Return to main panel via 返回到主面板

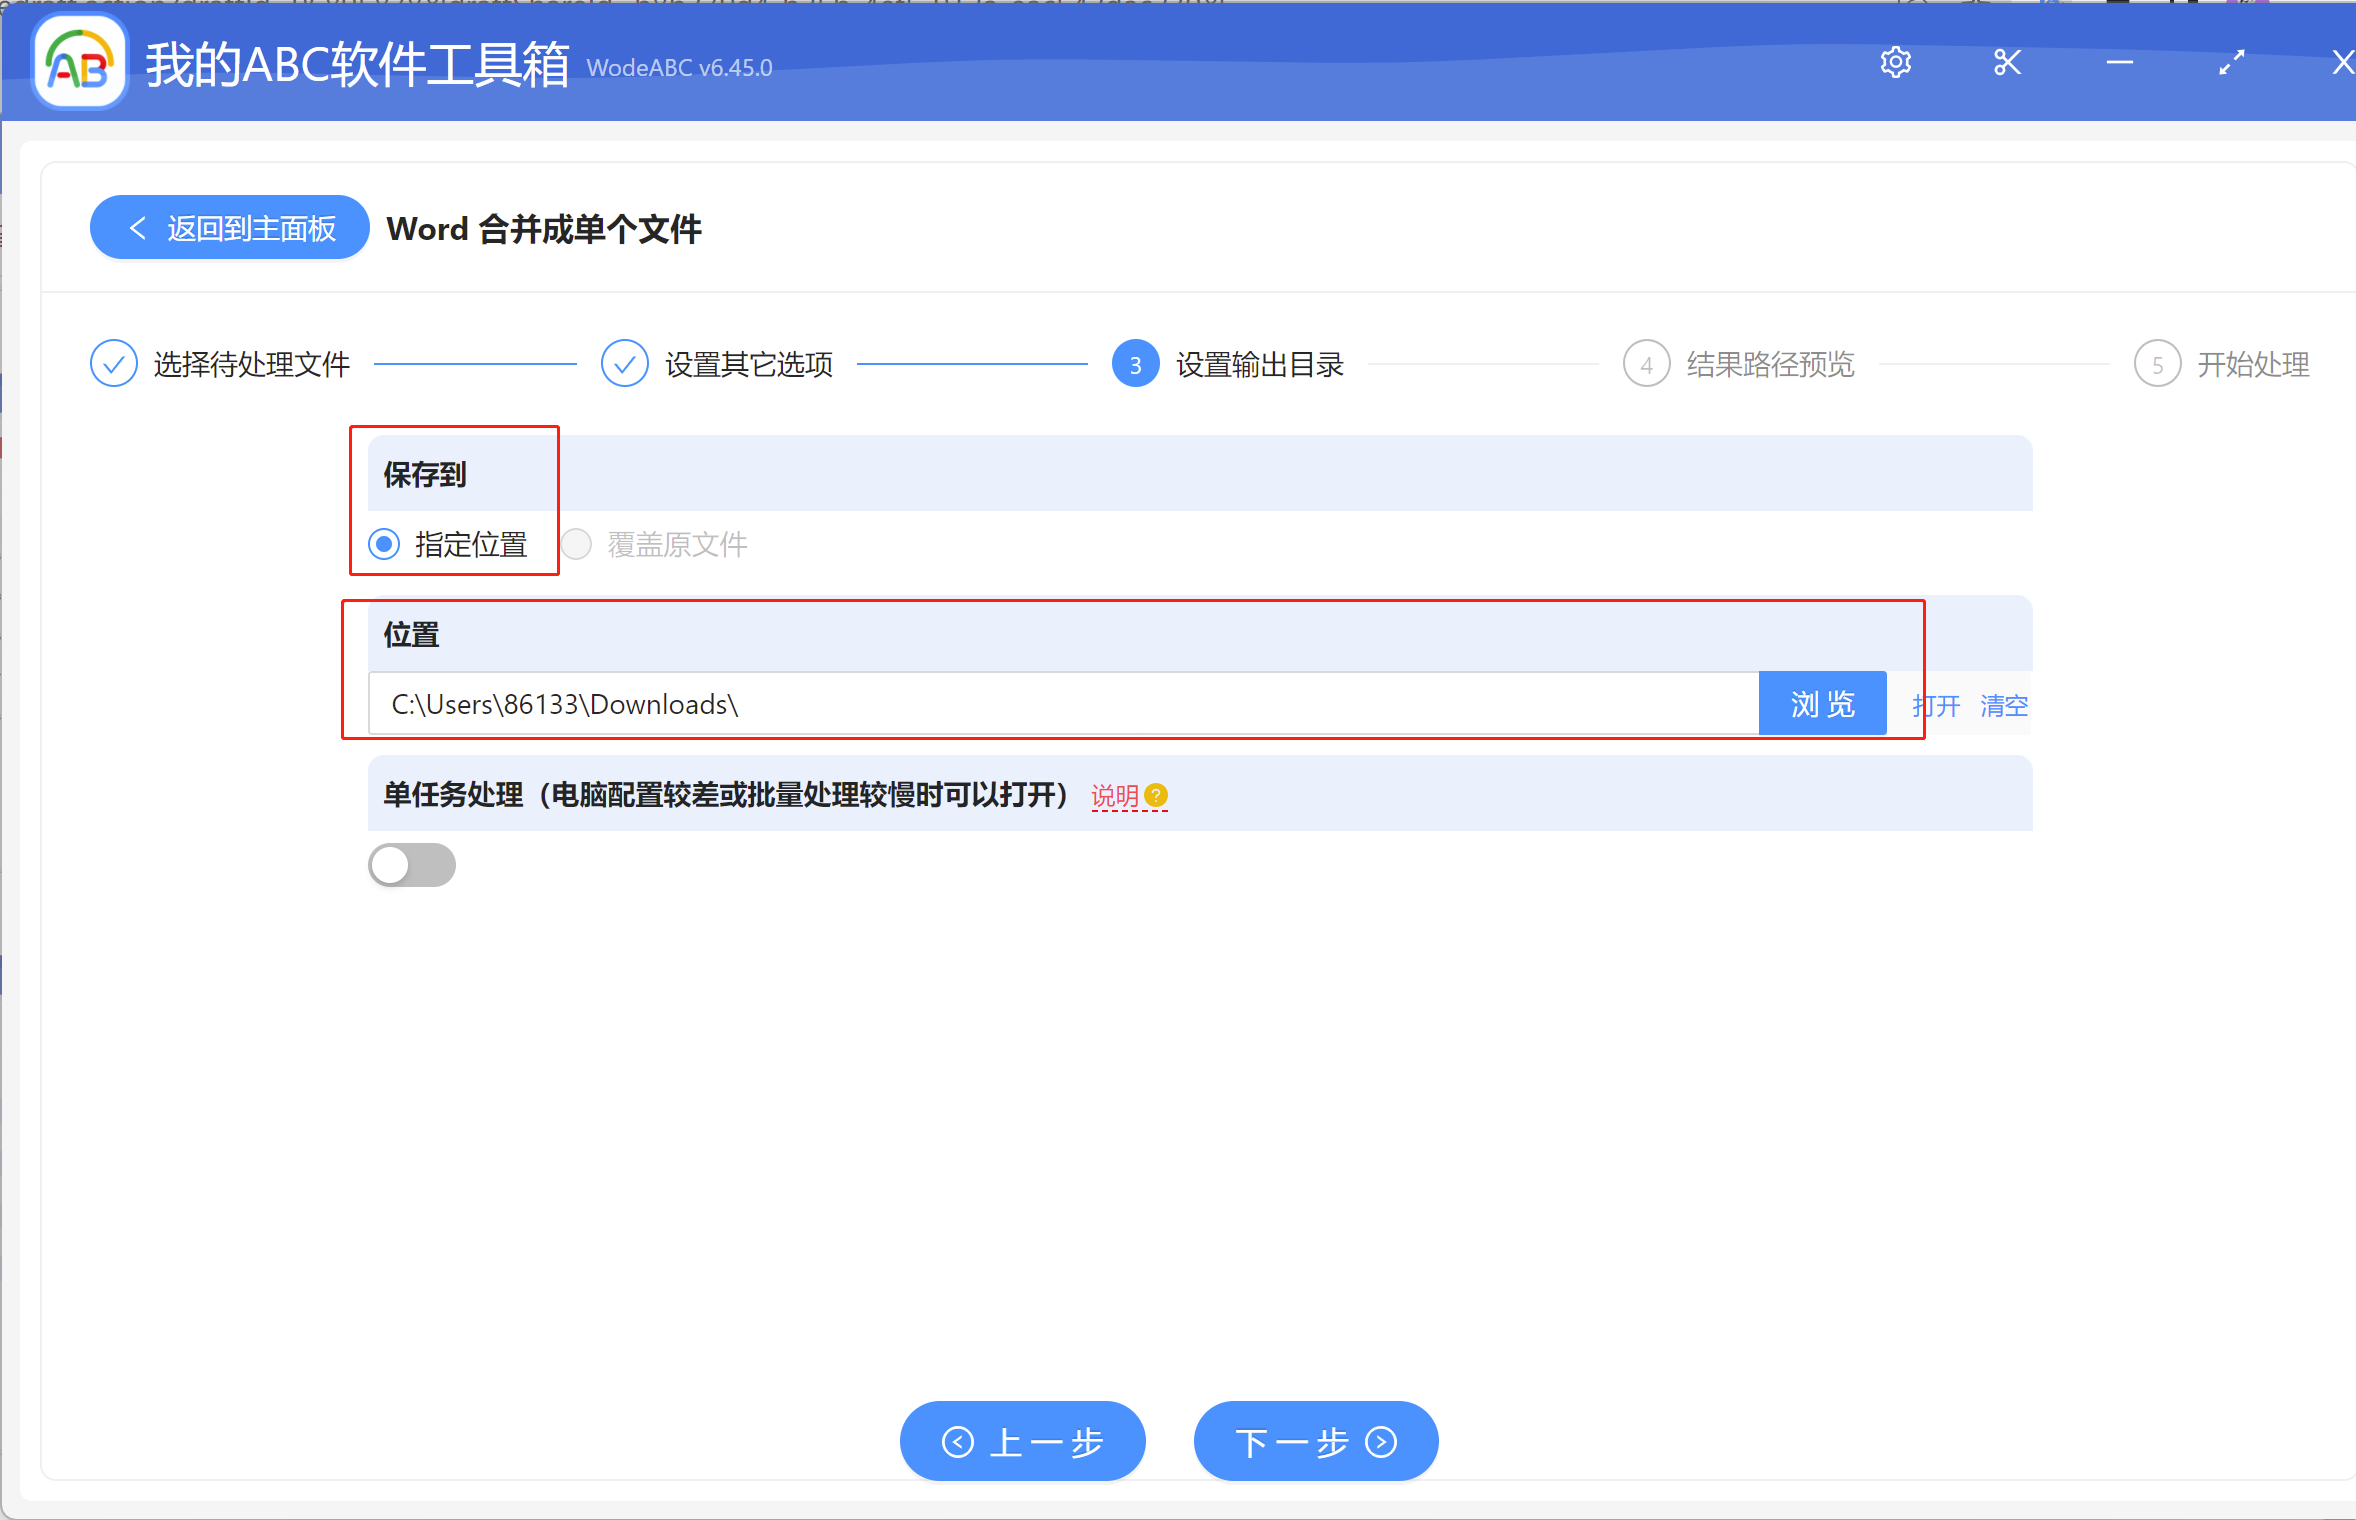pos(229,227)
